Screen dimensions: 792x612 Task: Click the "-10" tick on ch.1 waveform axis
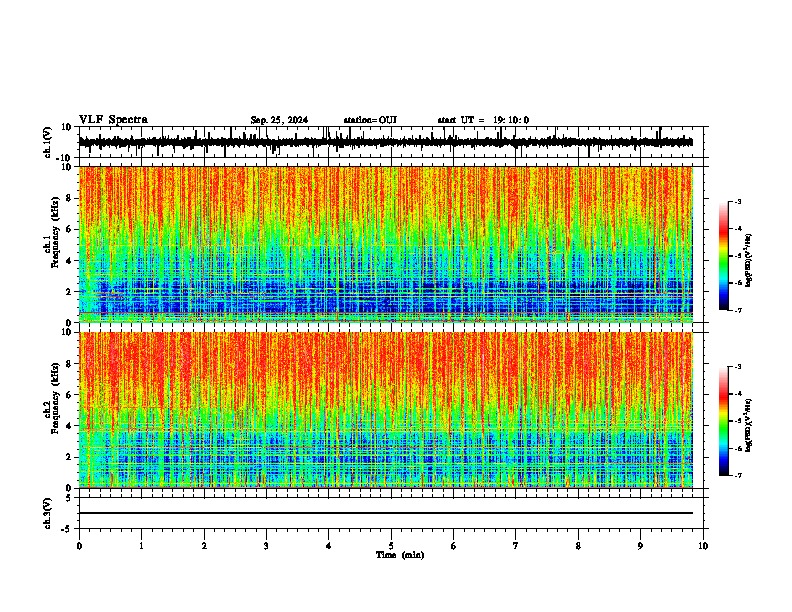tap(65, 158)
